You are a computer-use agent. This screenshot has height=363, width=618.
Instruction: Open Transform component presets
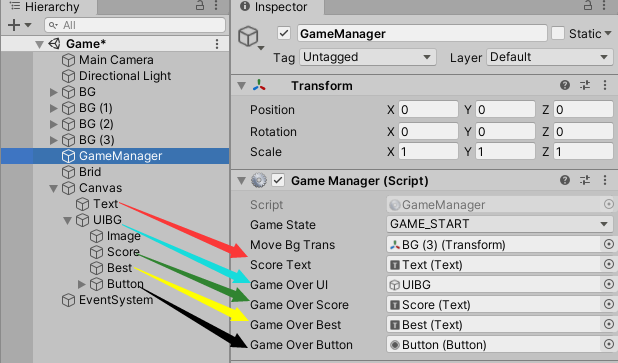[585, 85]
